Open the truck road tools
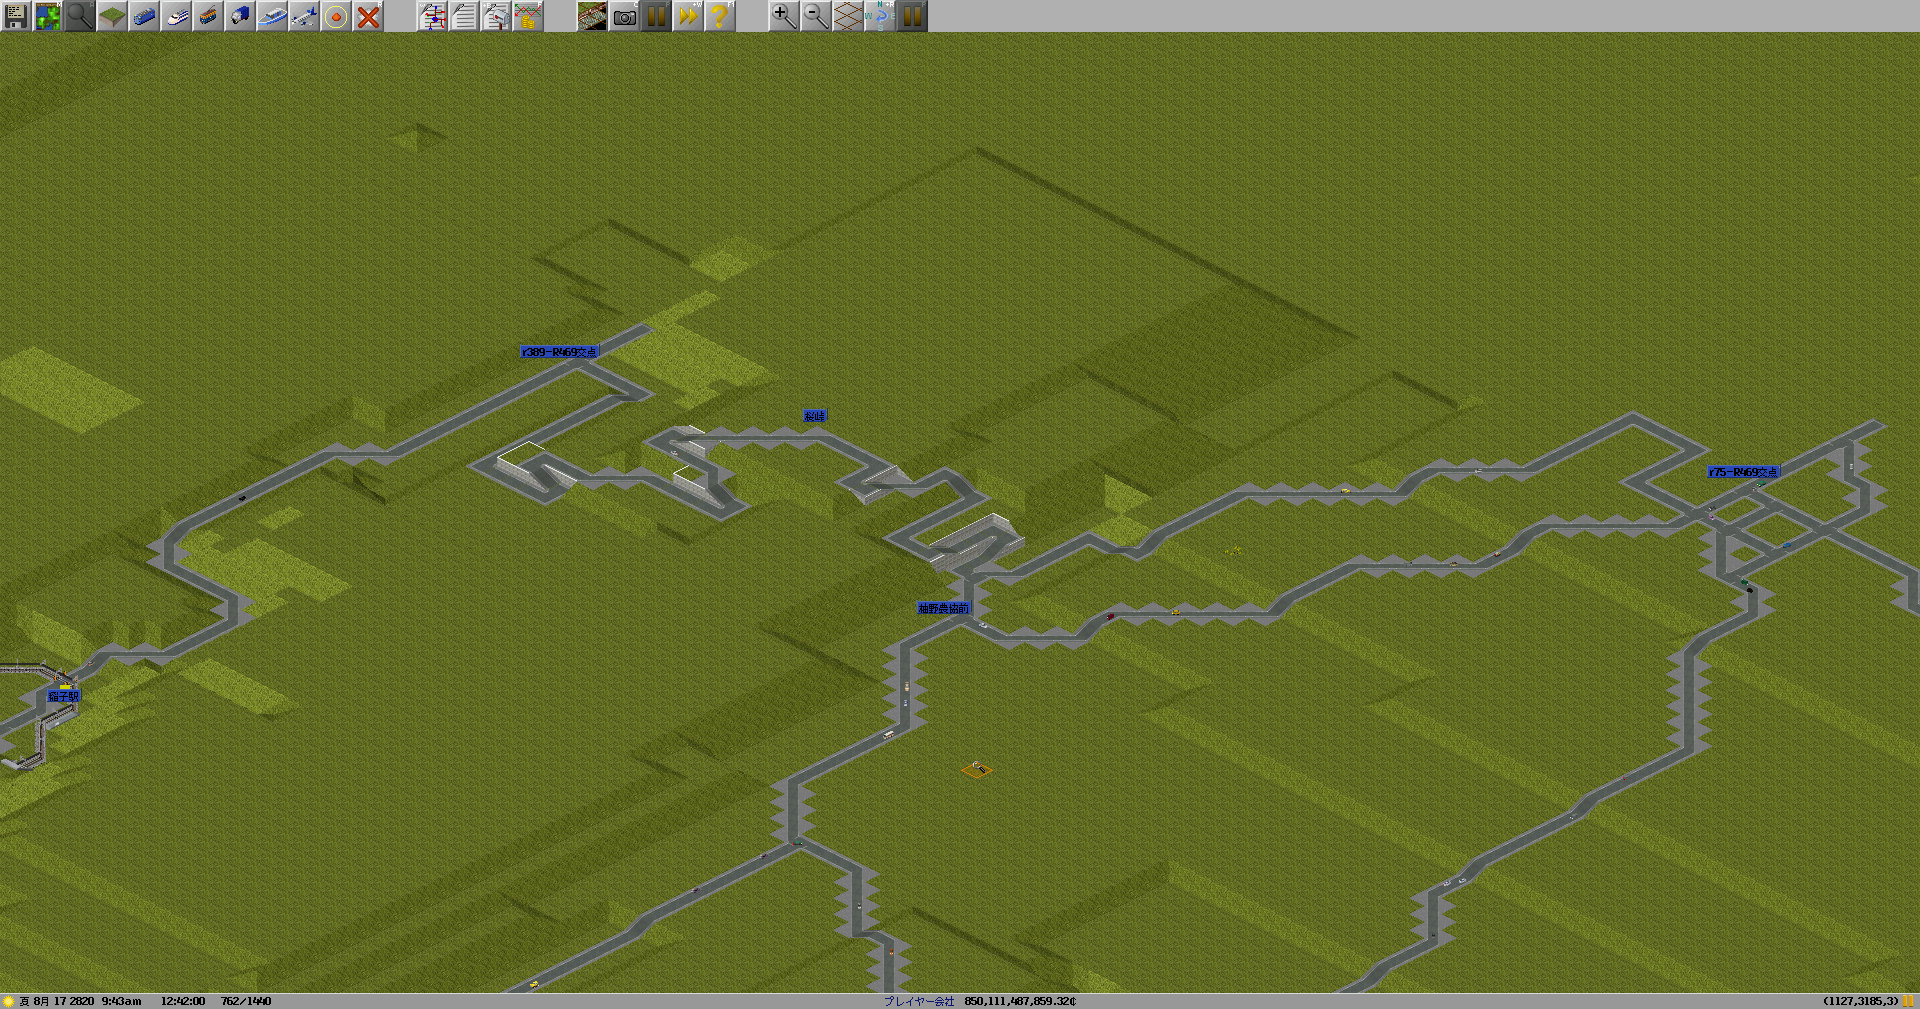The width and height of the screenshot is (1920, 1009). (x=240, y=16)
